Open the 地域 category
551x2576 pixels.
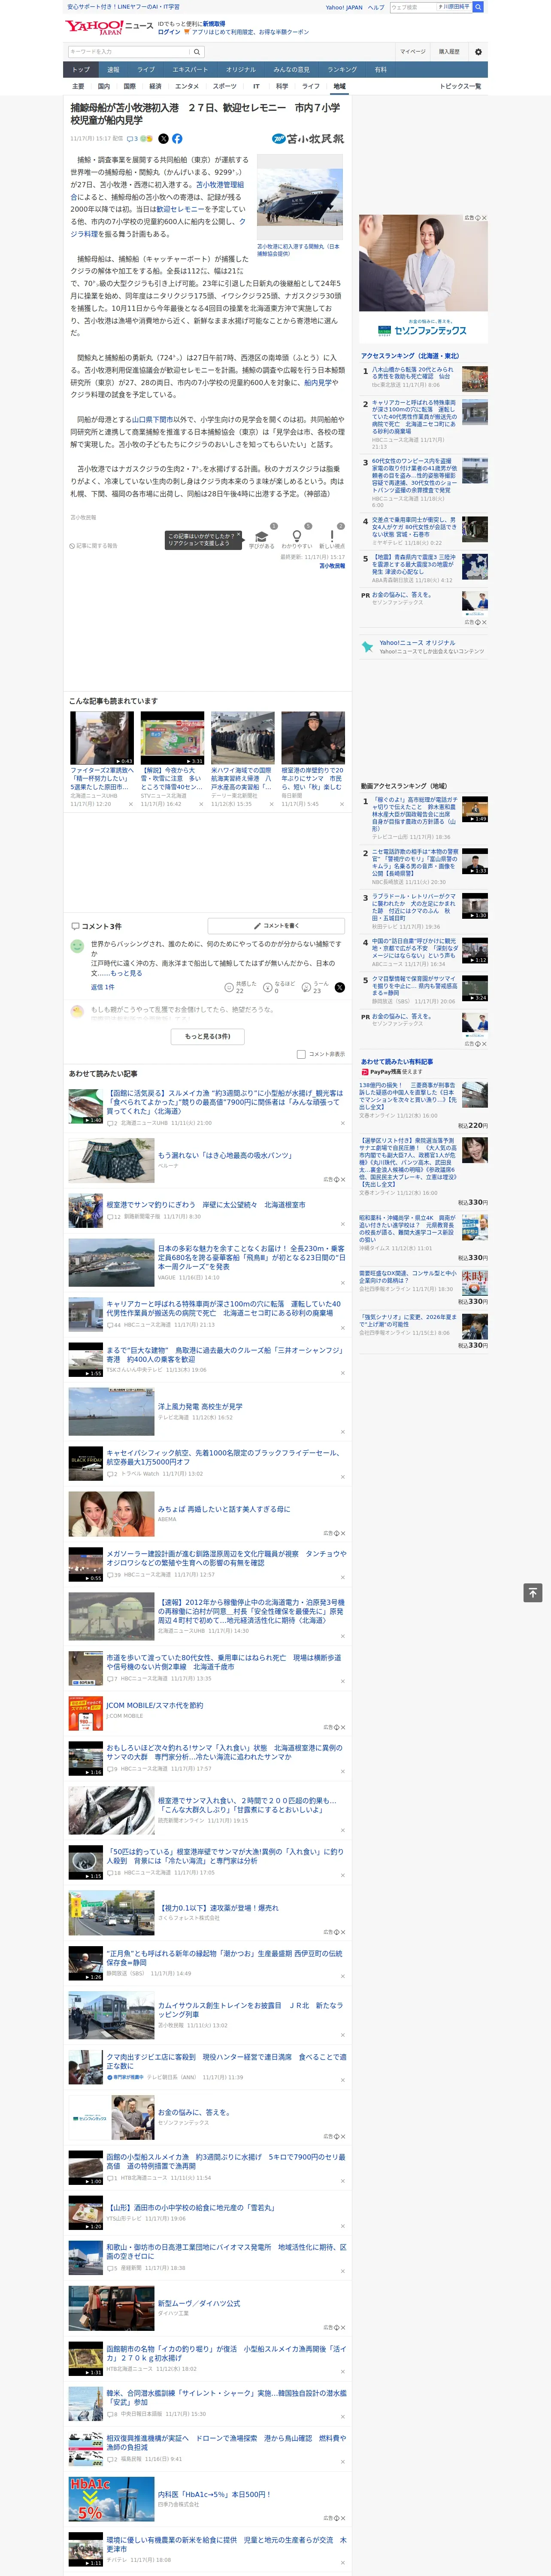point(340,86)
